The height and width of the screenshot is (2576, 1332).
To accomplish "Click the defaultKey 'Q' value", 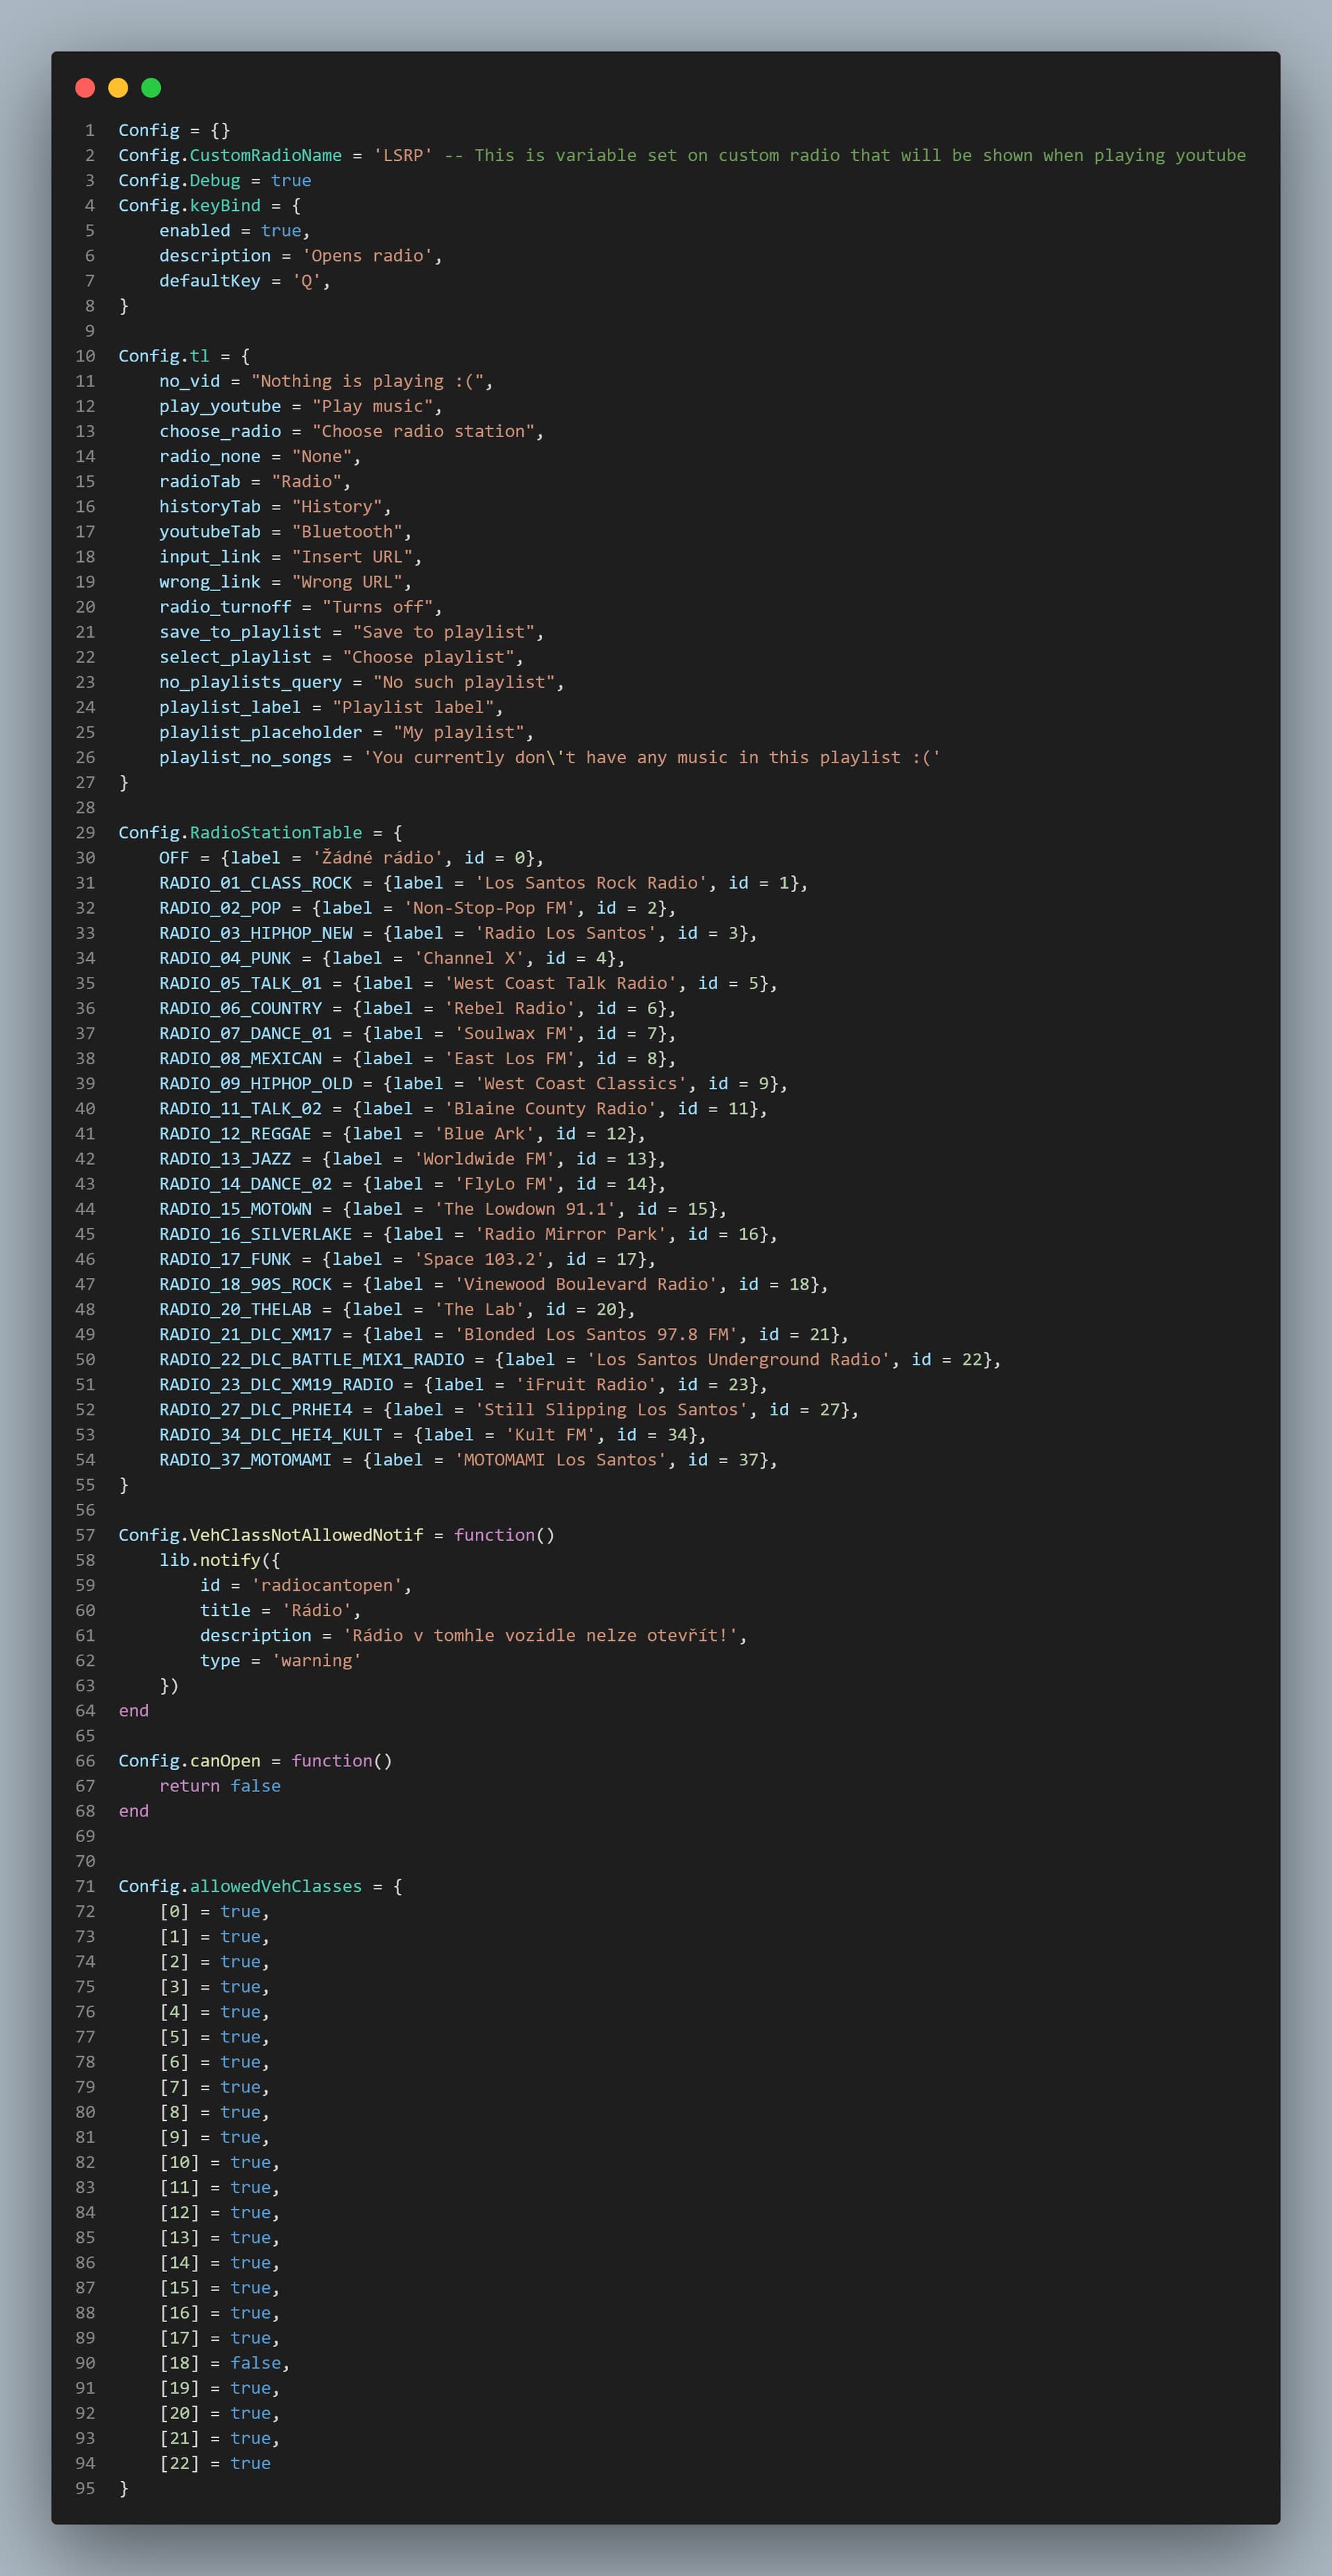I will coord(306,280).
